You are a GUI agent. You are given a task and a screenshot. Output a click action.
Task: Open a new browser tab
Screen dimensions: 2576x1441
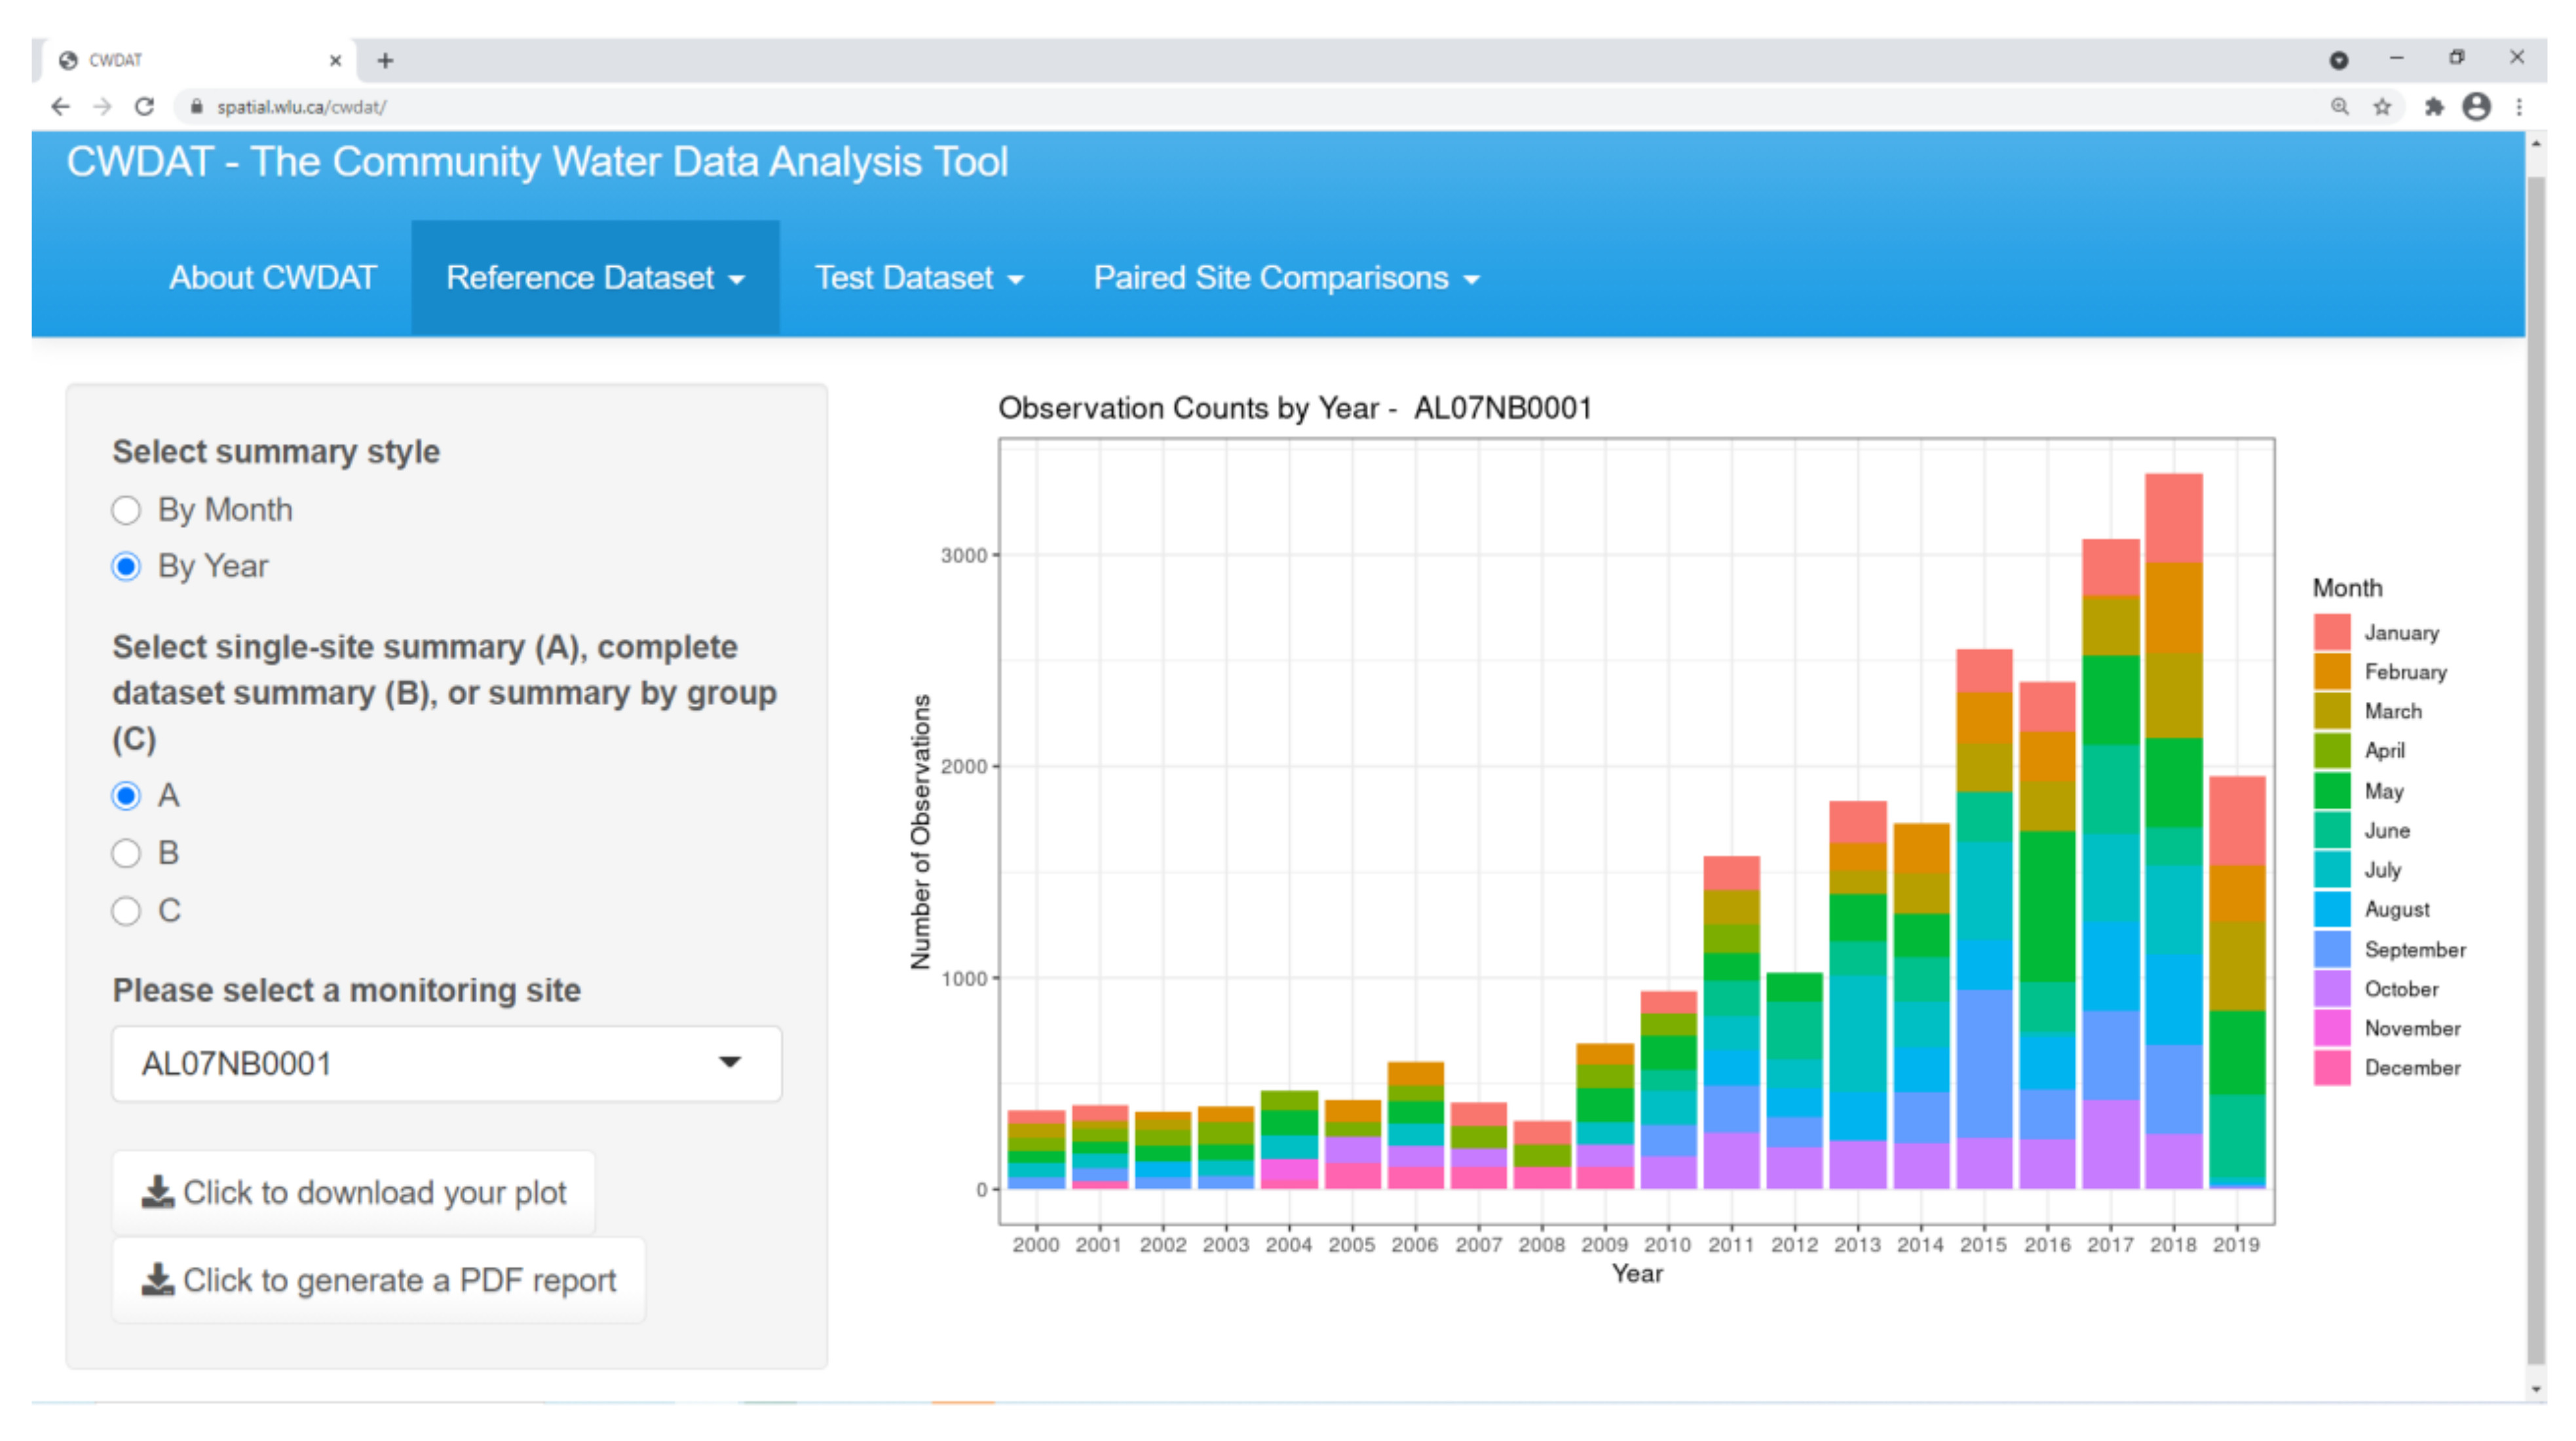tap(385, 61)
